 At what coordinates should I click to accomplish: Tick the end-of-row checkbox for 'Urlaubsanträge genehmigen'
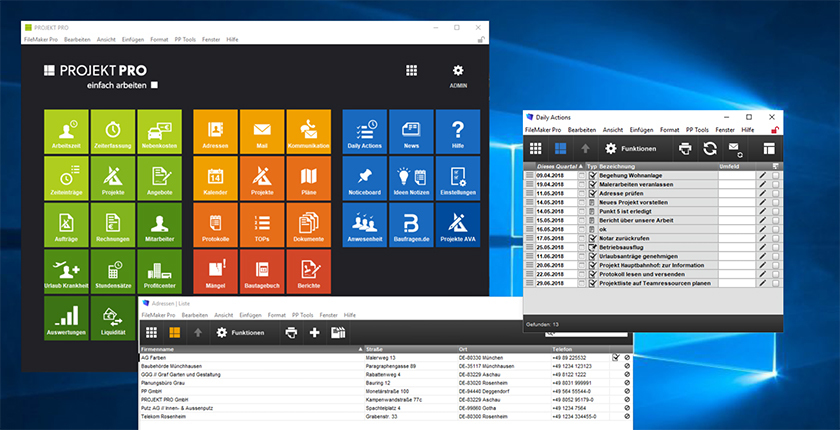(775, 257)
